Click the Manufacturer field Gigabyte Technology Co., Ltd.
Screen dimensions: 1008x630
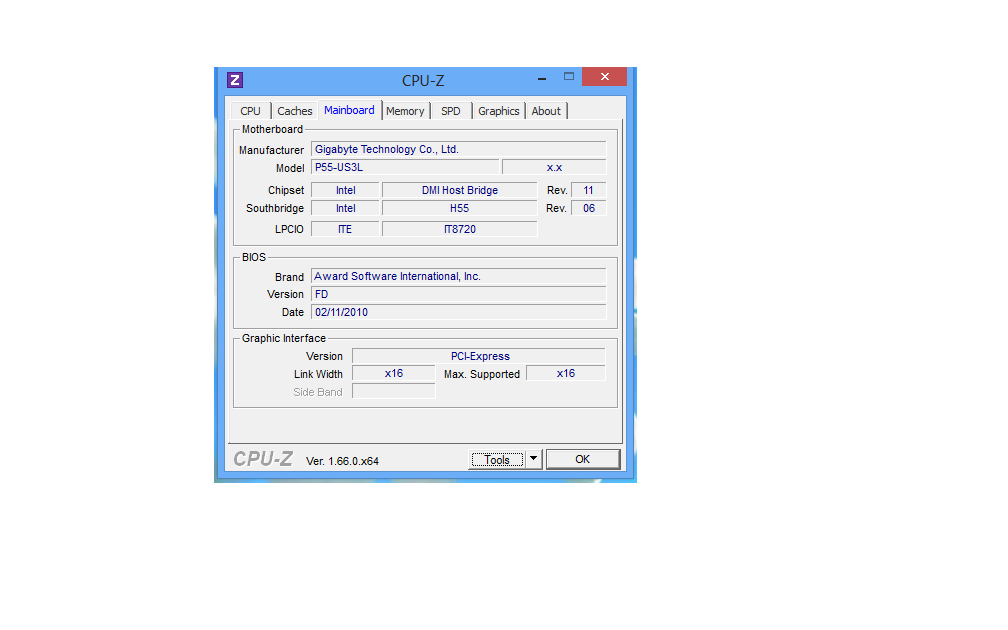(458, 149)
